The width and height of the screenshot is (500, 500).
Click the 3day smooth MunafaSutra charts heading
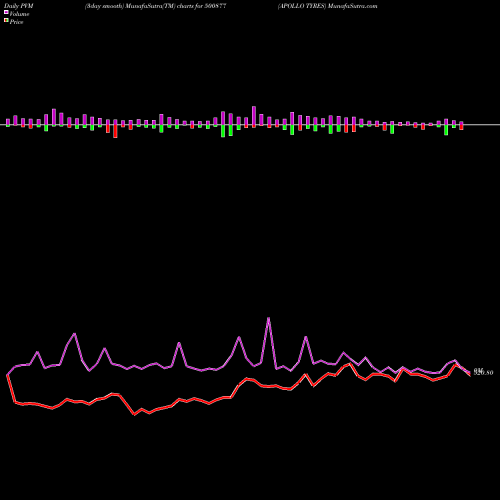pos(156,6)
